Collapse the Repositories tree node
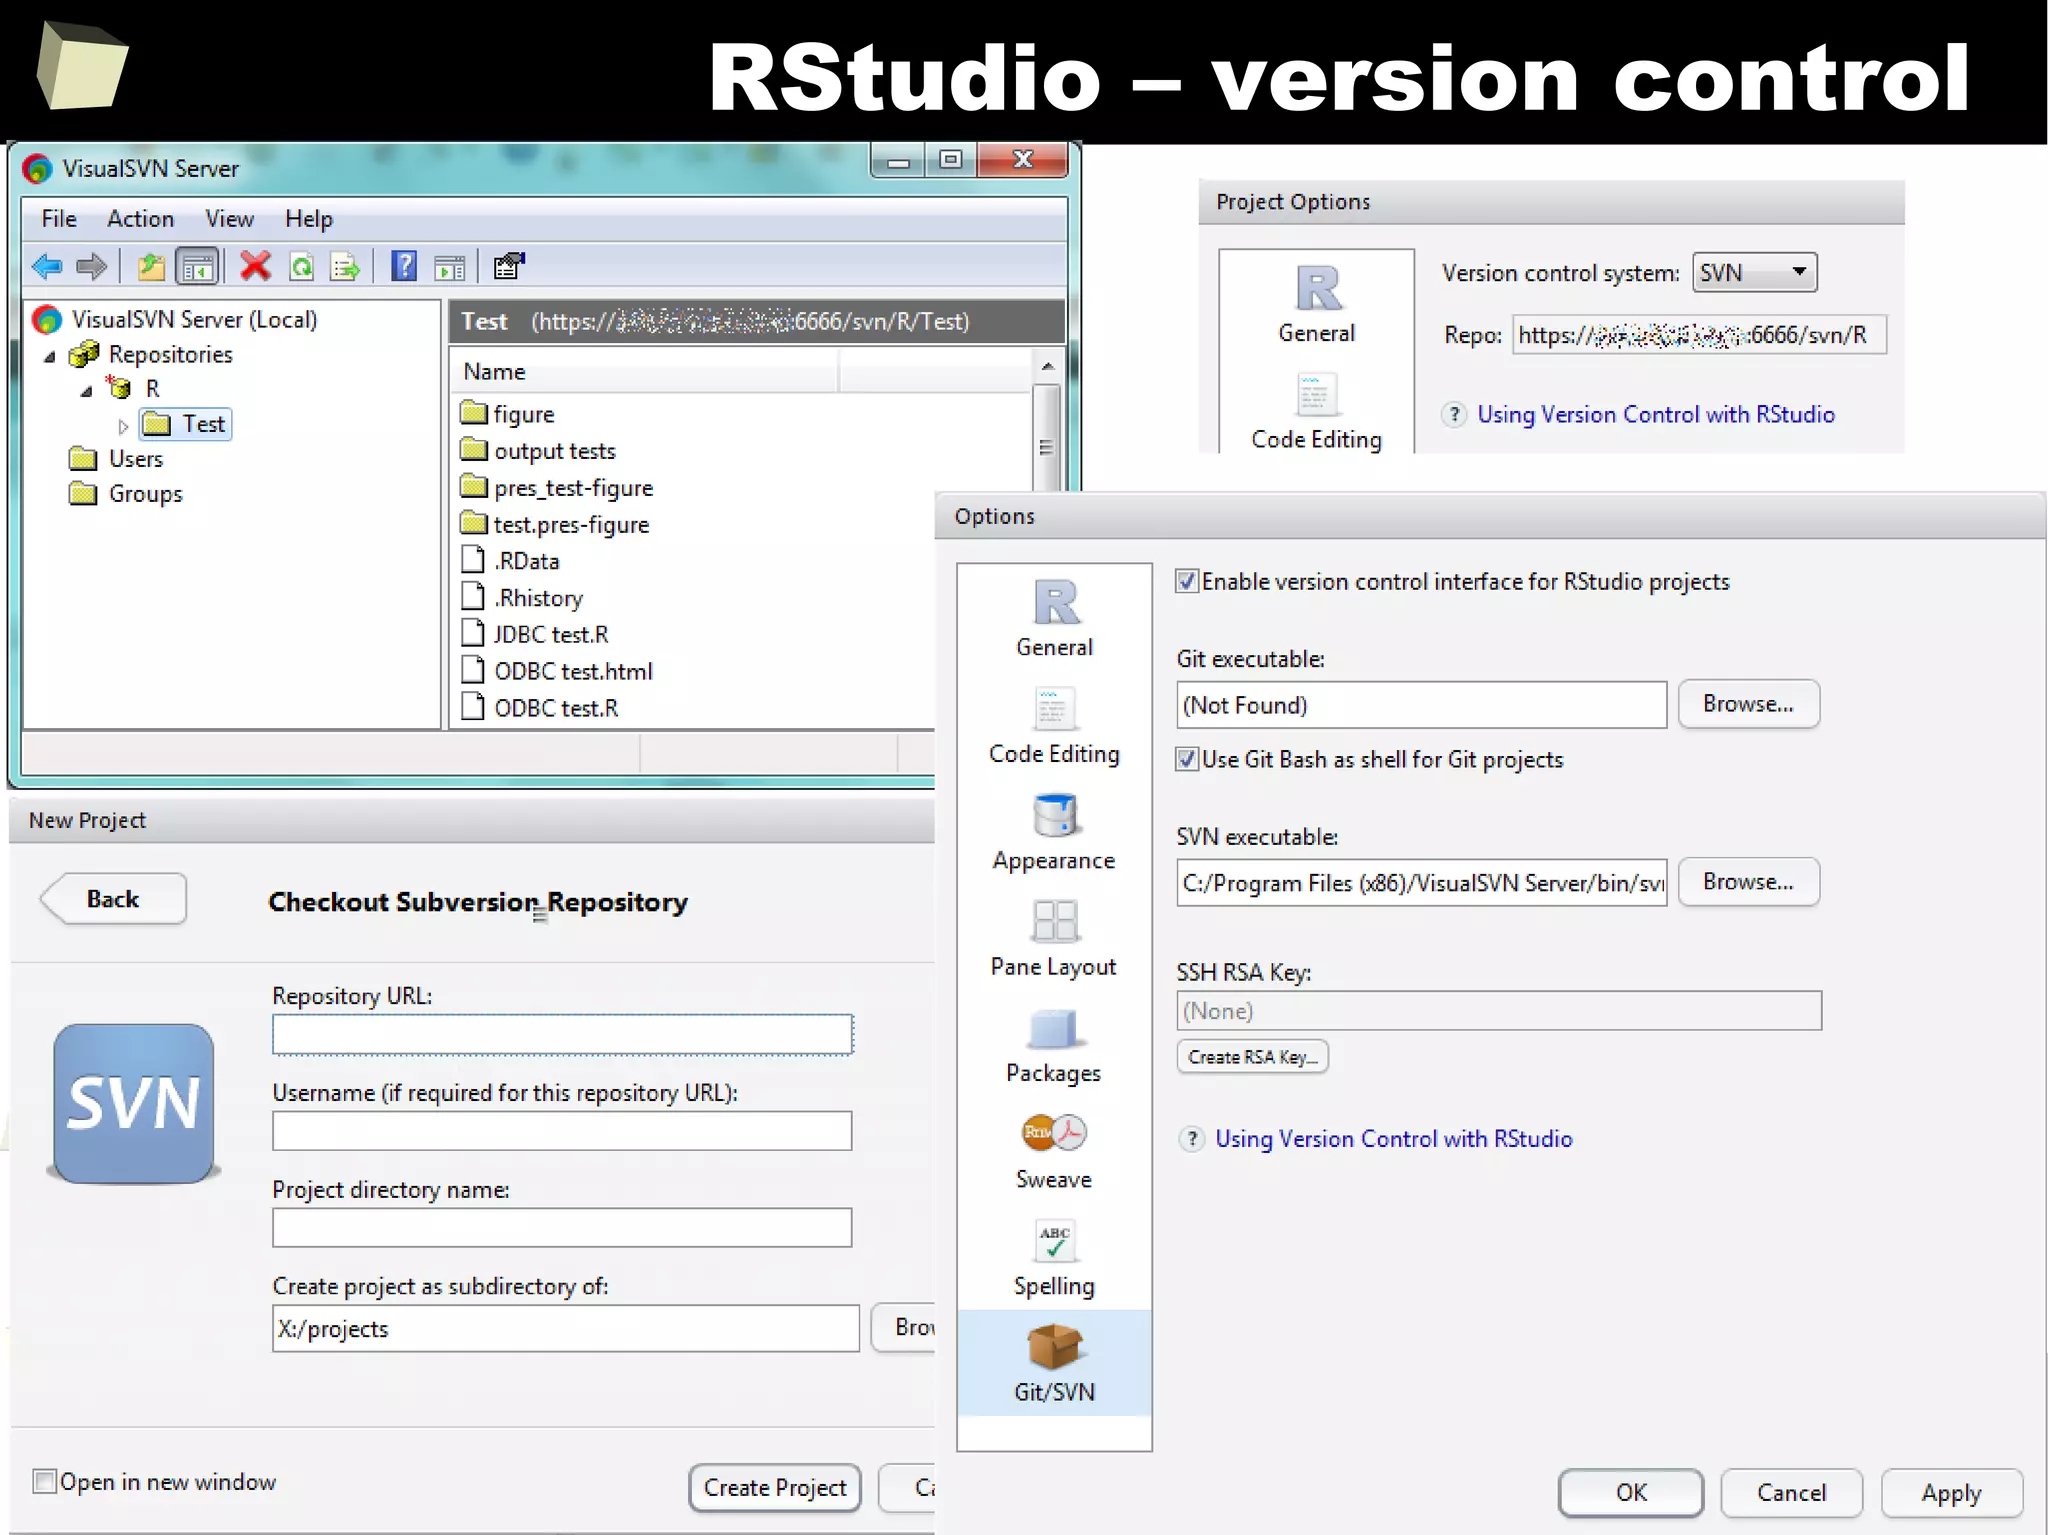Viewport: 2048px width, 1535px height. (49, 357)
